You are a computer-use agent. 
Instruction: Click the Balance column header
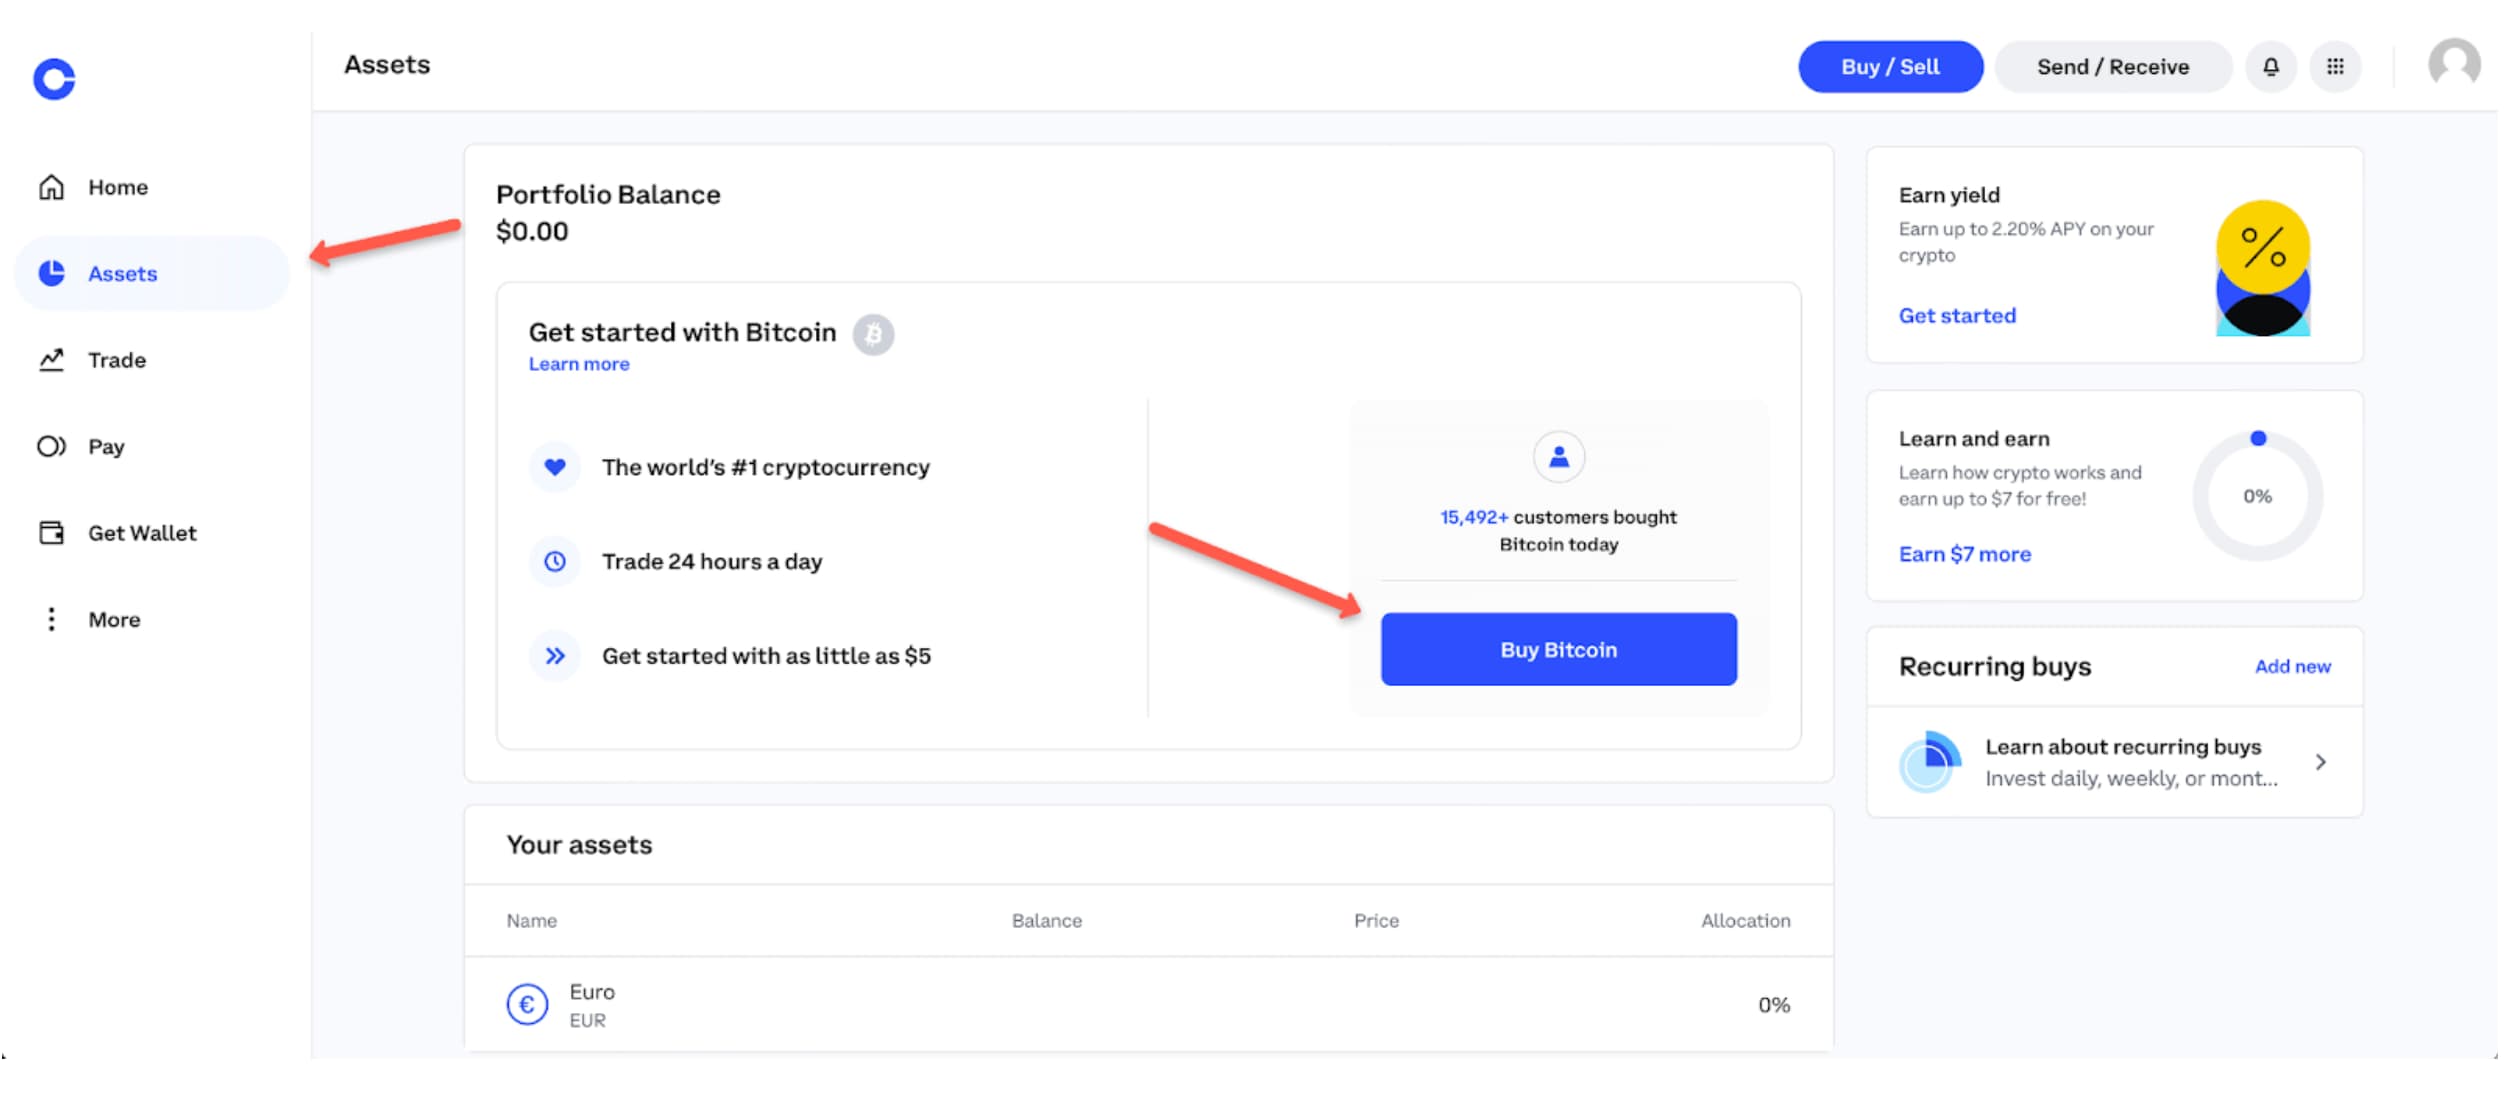click(1046, 921)
